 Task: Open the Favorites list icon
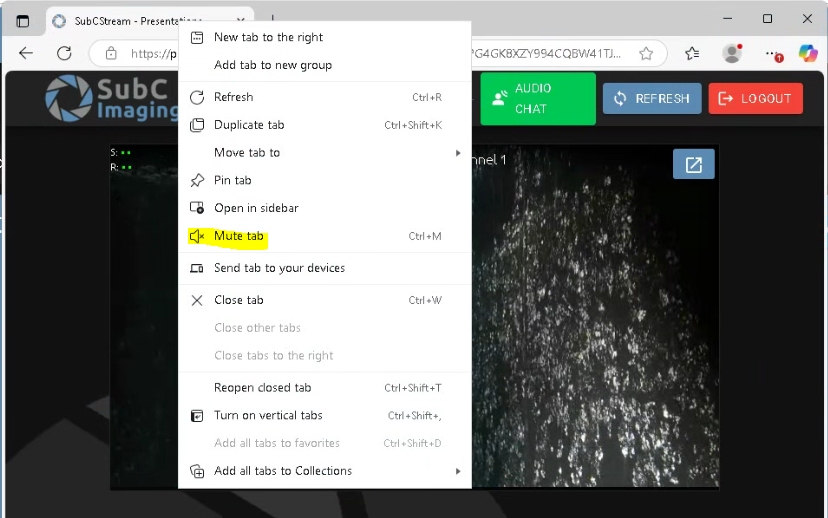click(x=692, y=53)
